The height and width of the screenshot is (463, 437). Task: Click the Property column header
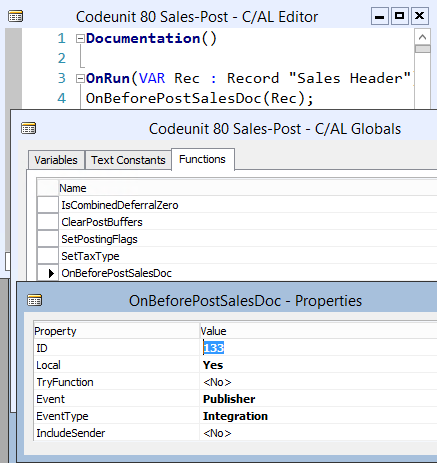coord(117,331)
